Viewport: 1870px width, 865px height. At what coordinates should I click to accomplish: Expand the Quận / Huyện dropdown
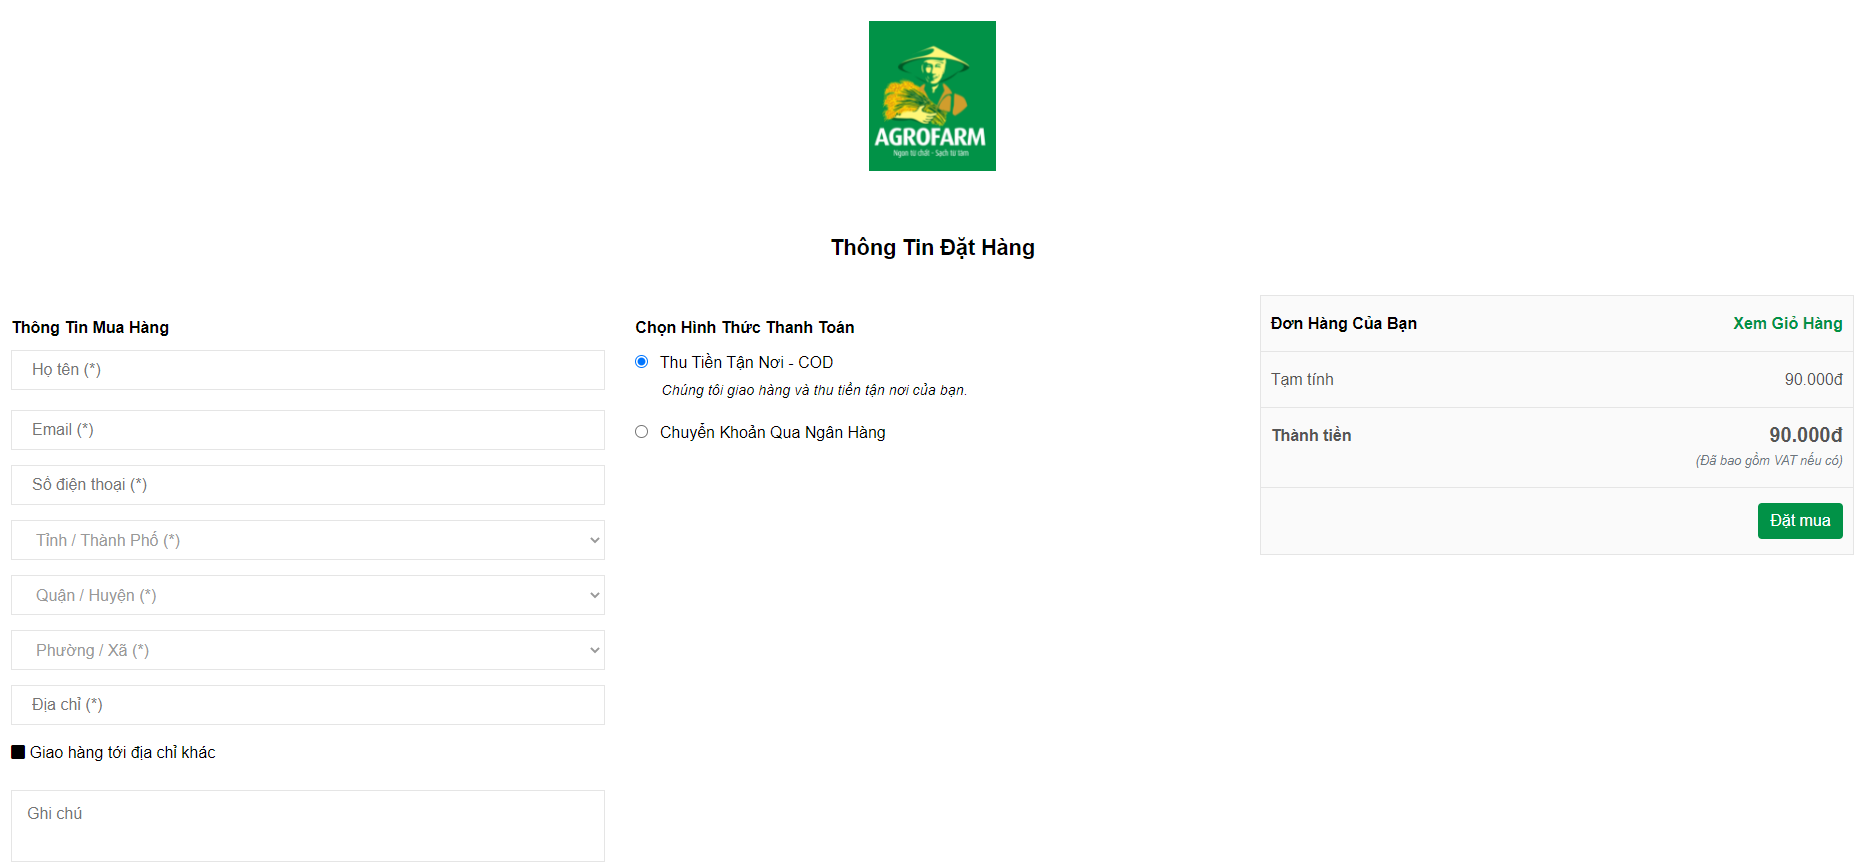tap(308, 595)
